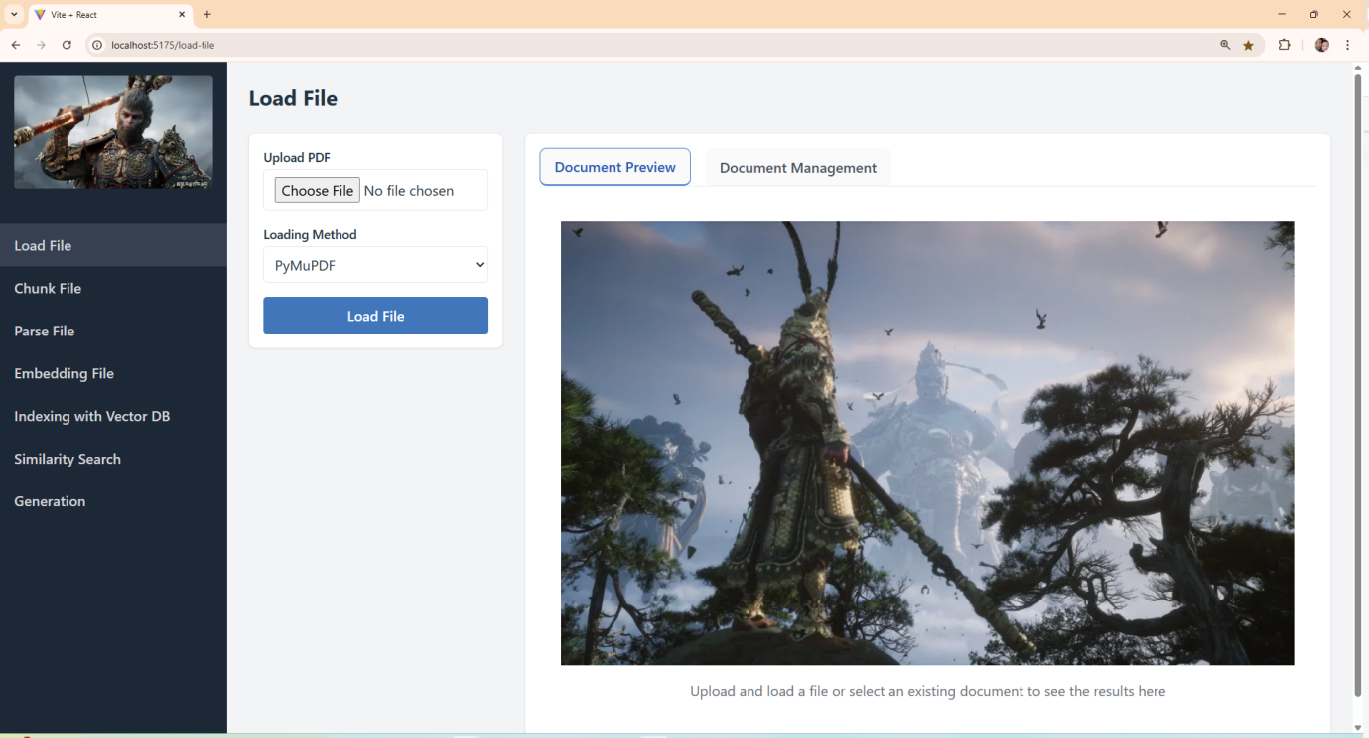
Task: Click the Choose File button
Action: [317, 191]
